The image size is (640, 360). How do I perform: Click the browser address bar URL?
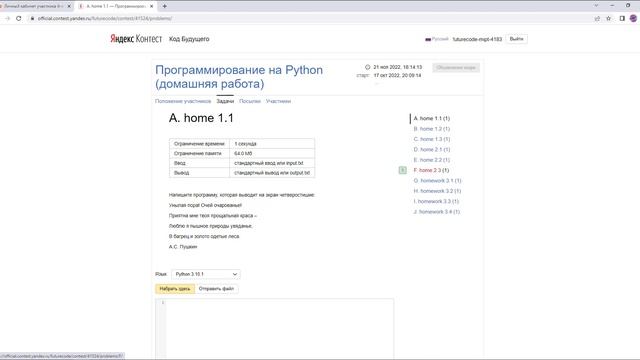coord(105,18)
